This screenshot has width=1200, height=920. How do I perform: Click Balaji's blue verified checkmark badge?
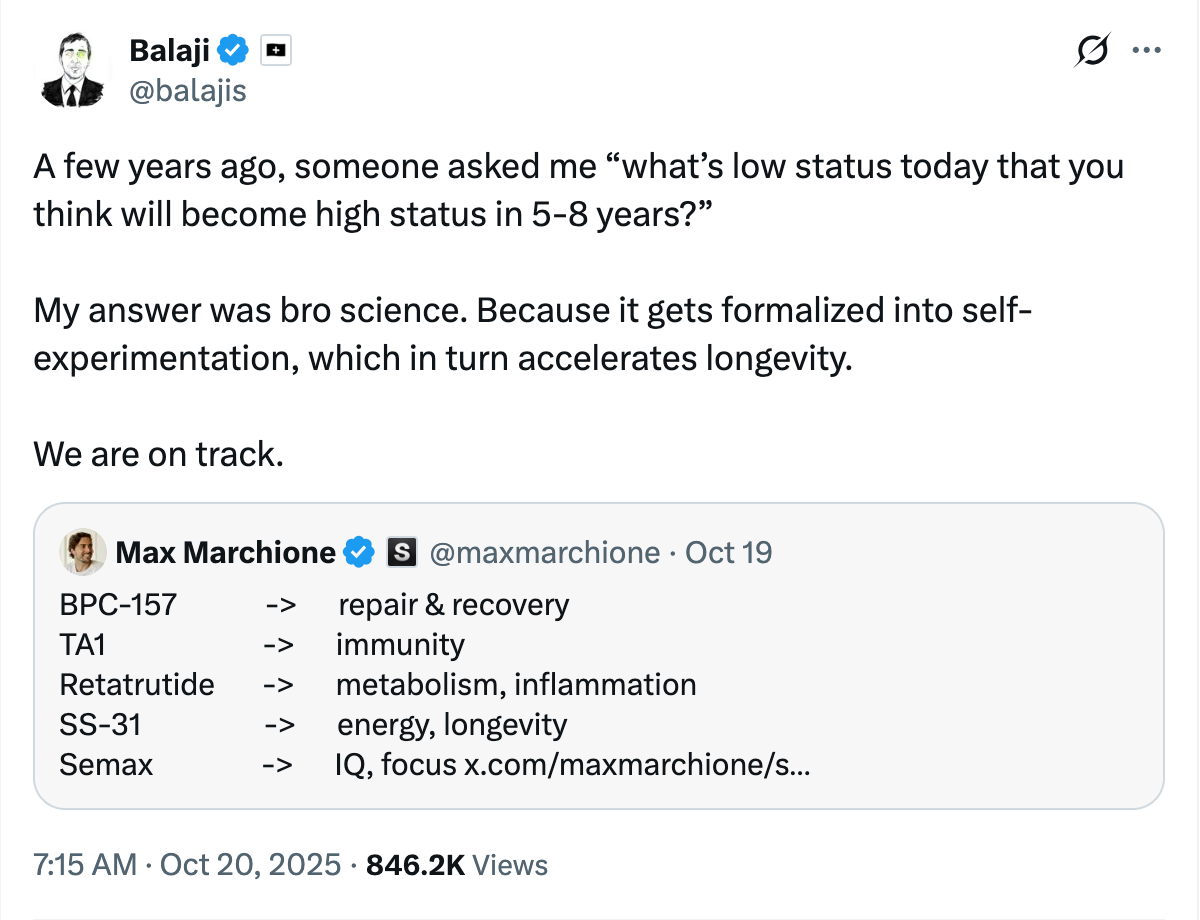[x=234, y=49]
